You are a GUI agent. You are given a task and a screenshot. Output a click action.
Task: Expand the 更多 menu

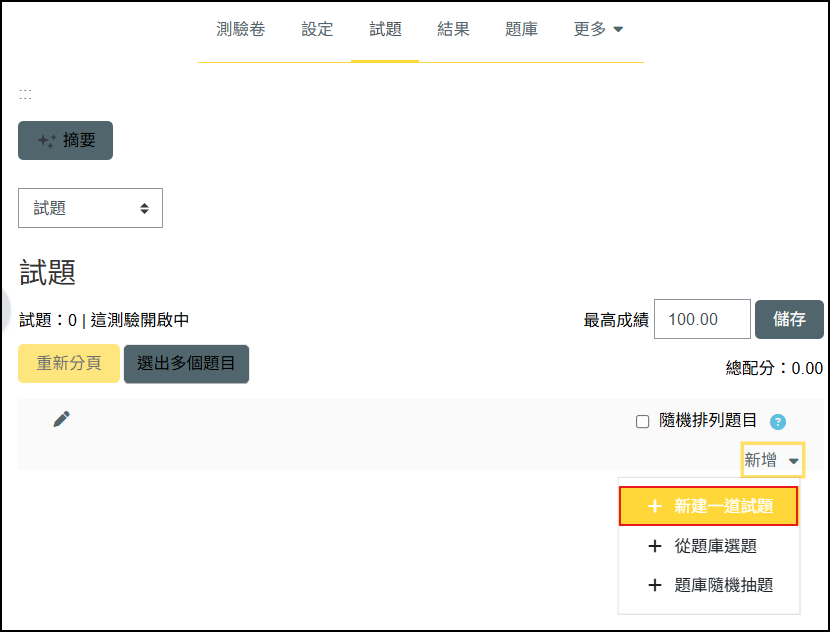pos(598,29)
